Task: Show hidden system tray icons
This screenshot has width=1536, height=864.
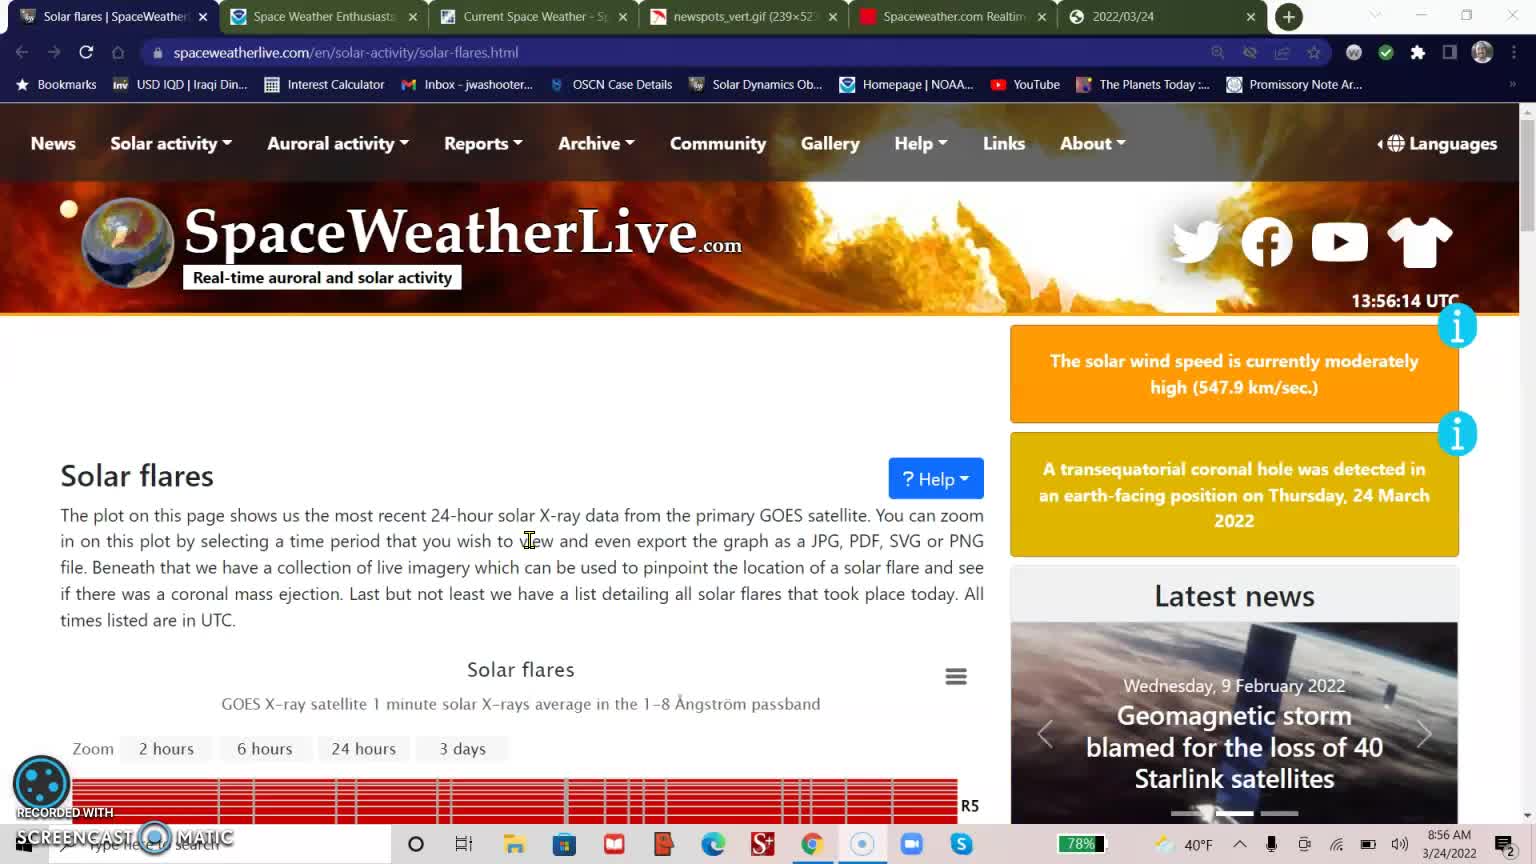Action: [x=1240, y=844]
